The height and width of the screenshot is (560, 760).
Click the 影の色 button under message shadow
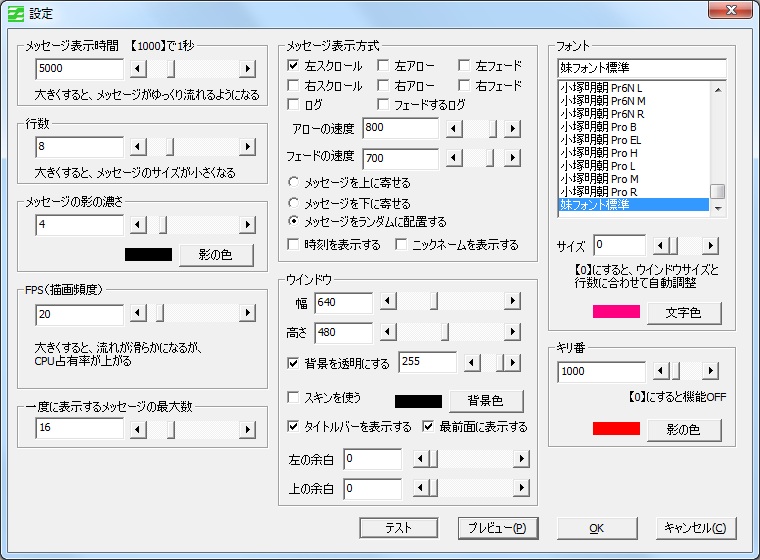coord(216,255)
